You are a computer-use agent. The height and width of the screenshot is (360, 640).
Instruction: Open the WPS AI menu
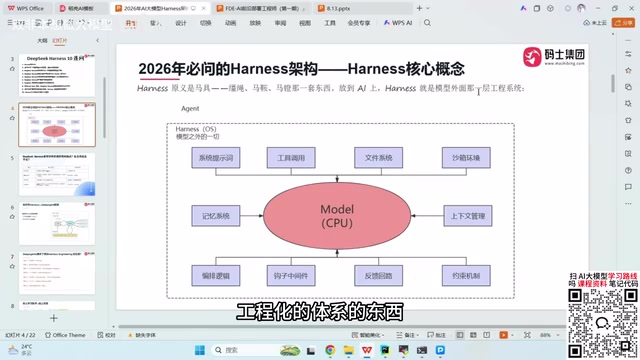(398, 23)
